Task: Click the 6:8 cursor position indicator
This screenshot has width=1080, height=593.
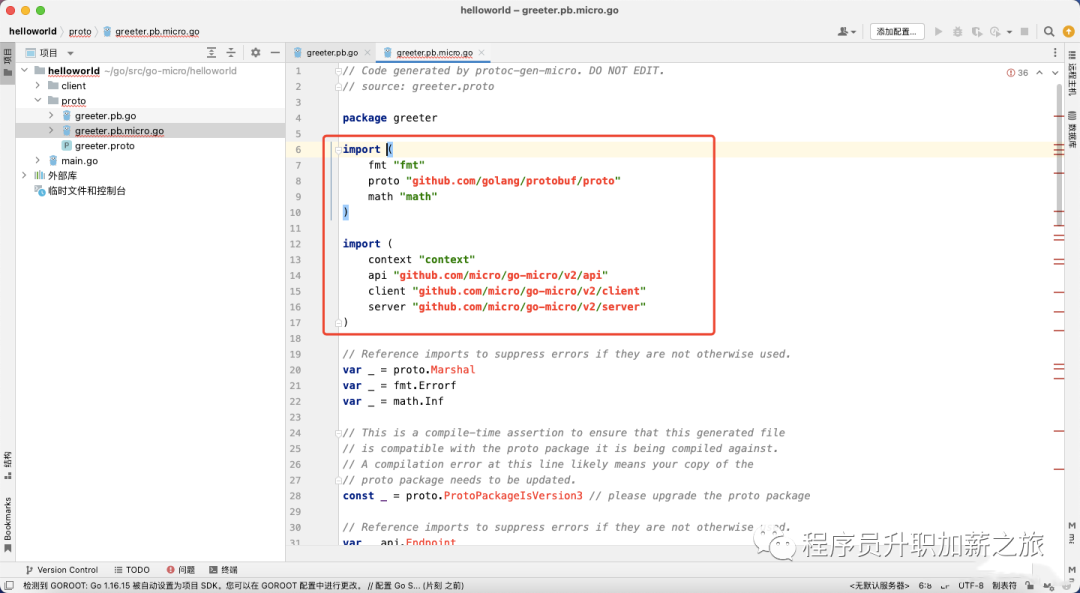Action: pos(925,585)
